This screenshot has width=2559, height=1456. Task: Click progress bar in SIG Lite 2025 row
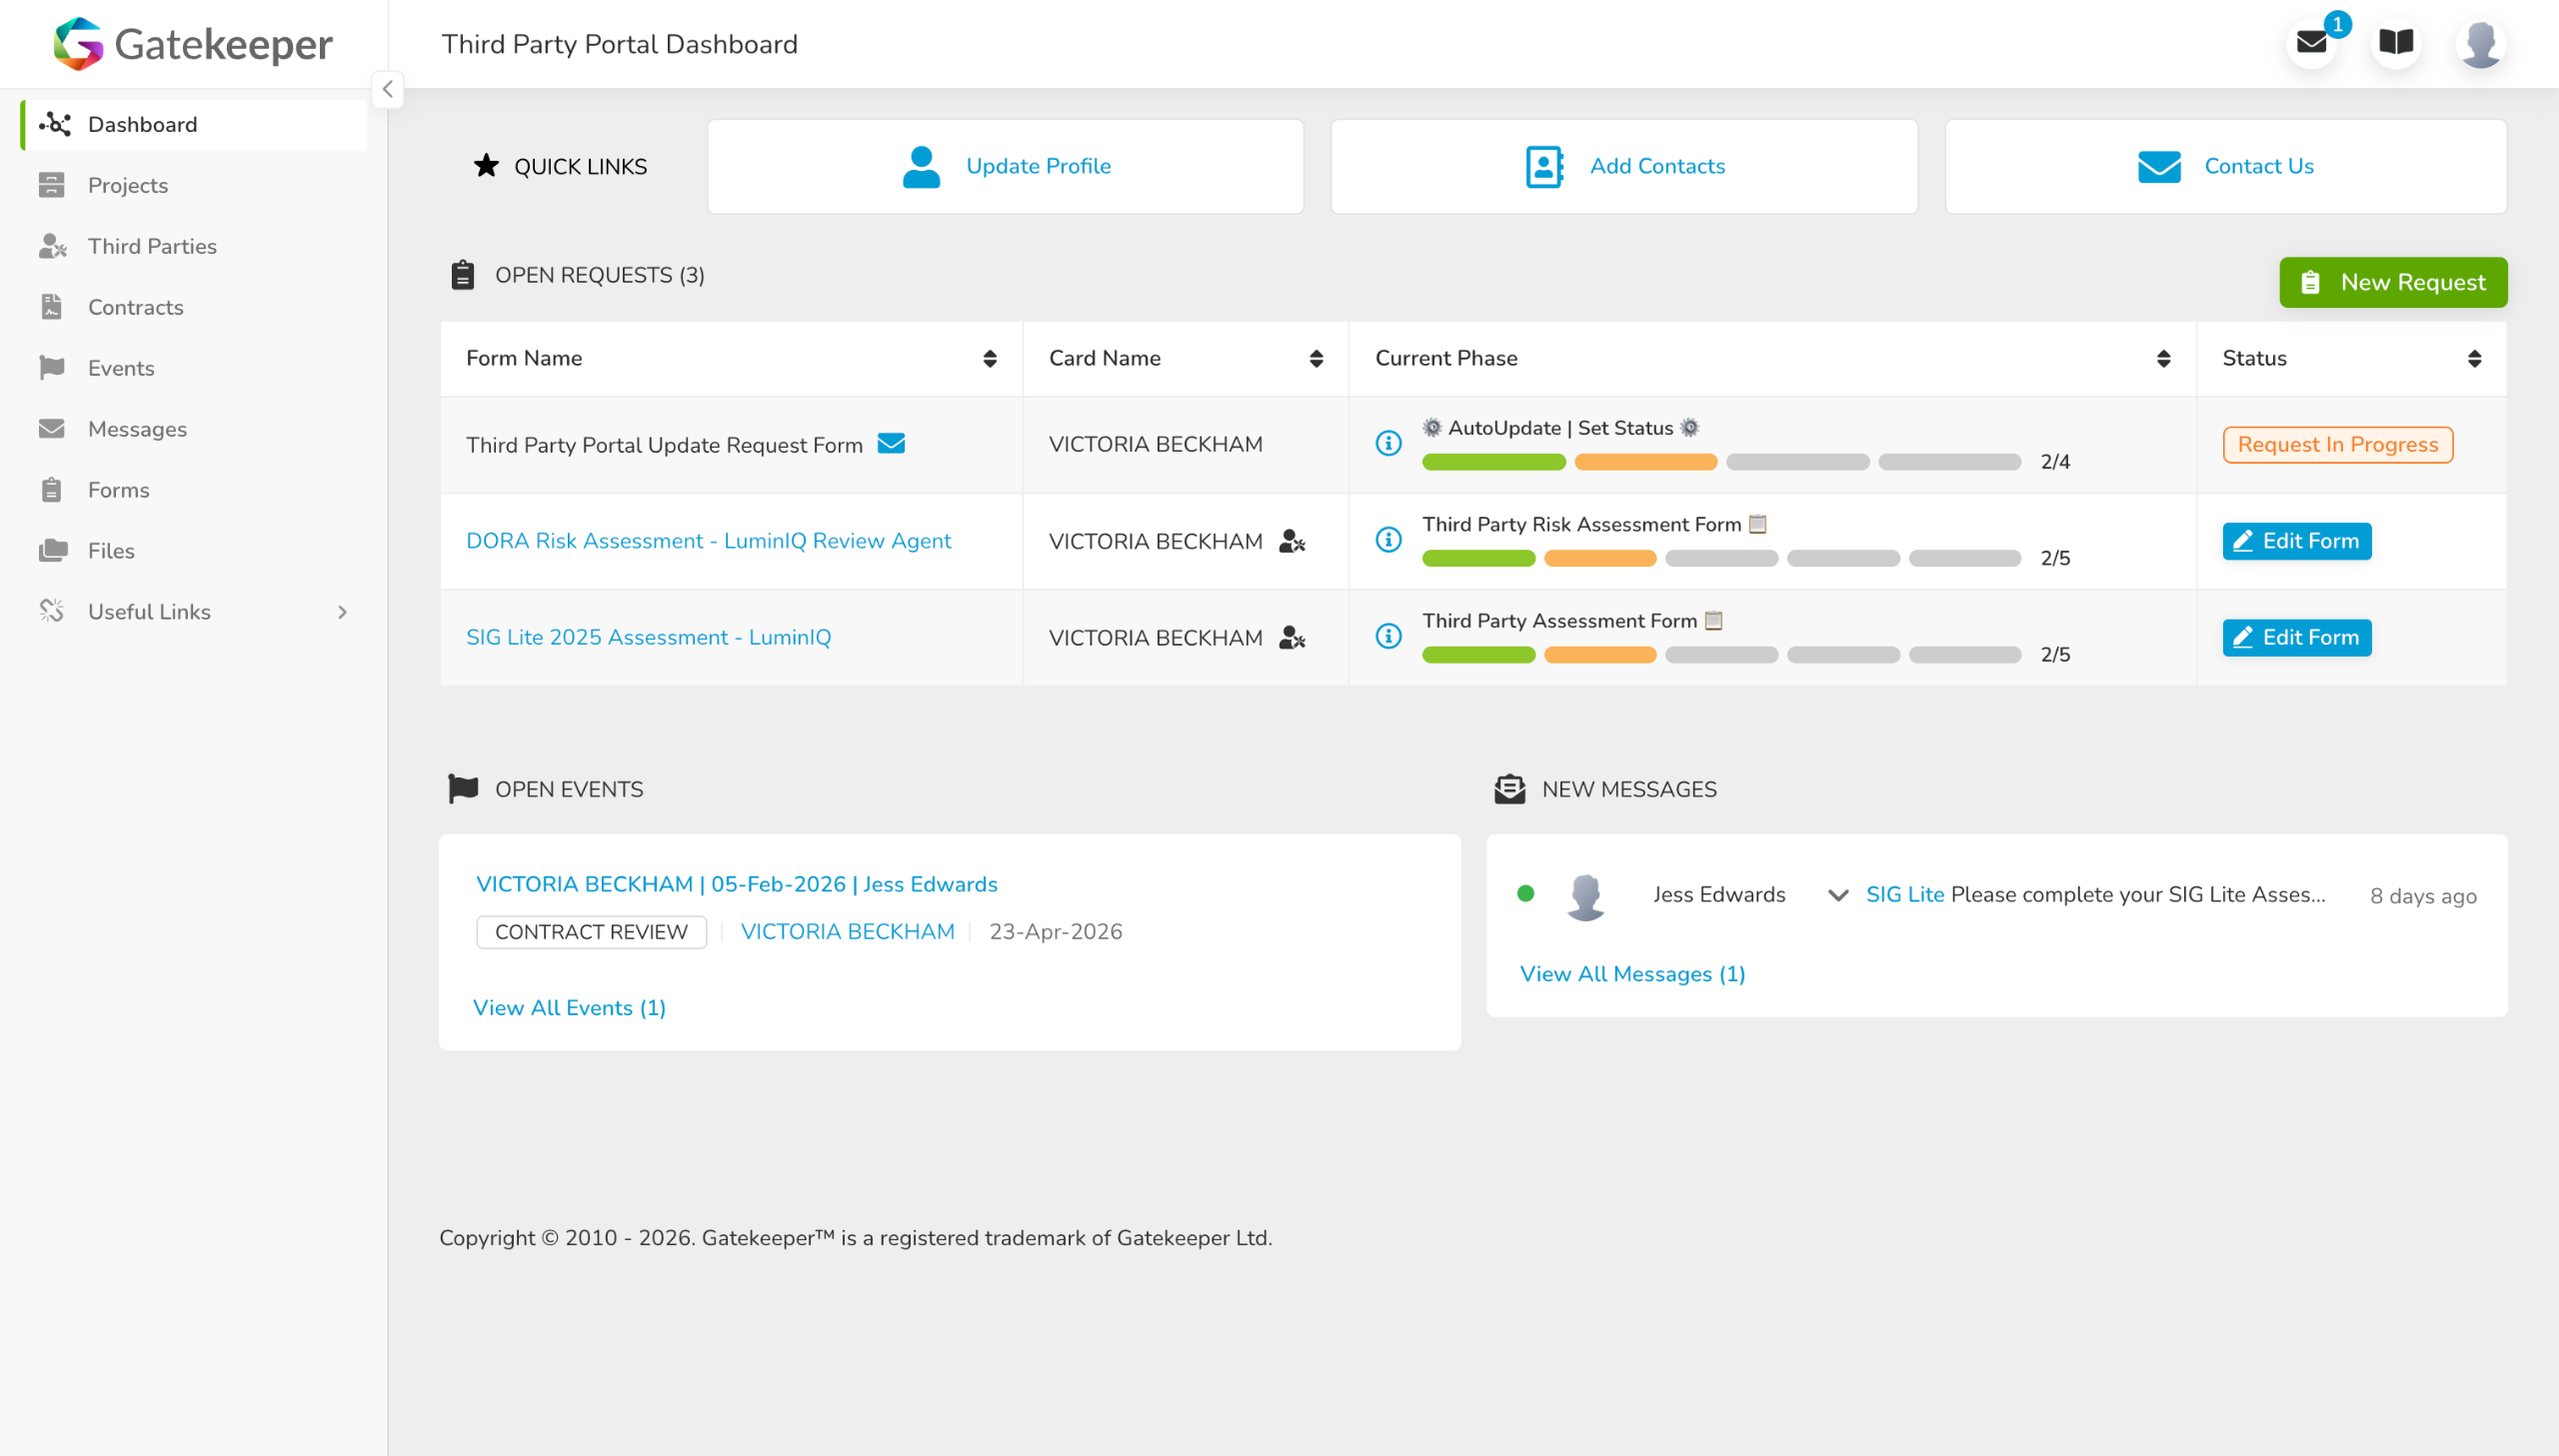[1720, 655]
